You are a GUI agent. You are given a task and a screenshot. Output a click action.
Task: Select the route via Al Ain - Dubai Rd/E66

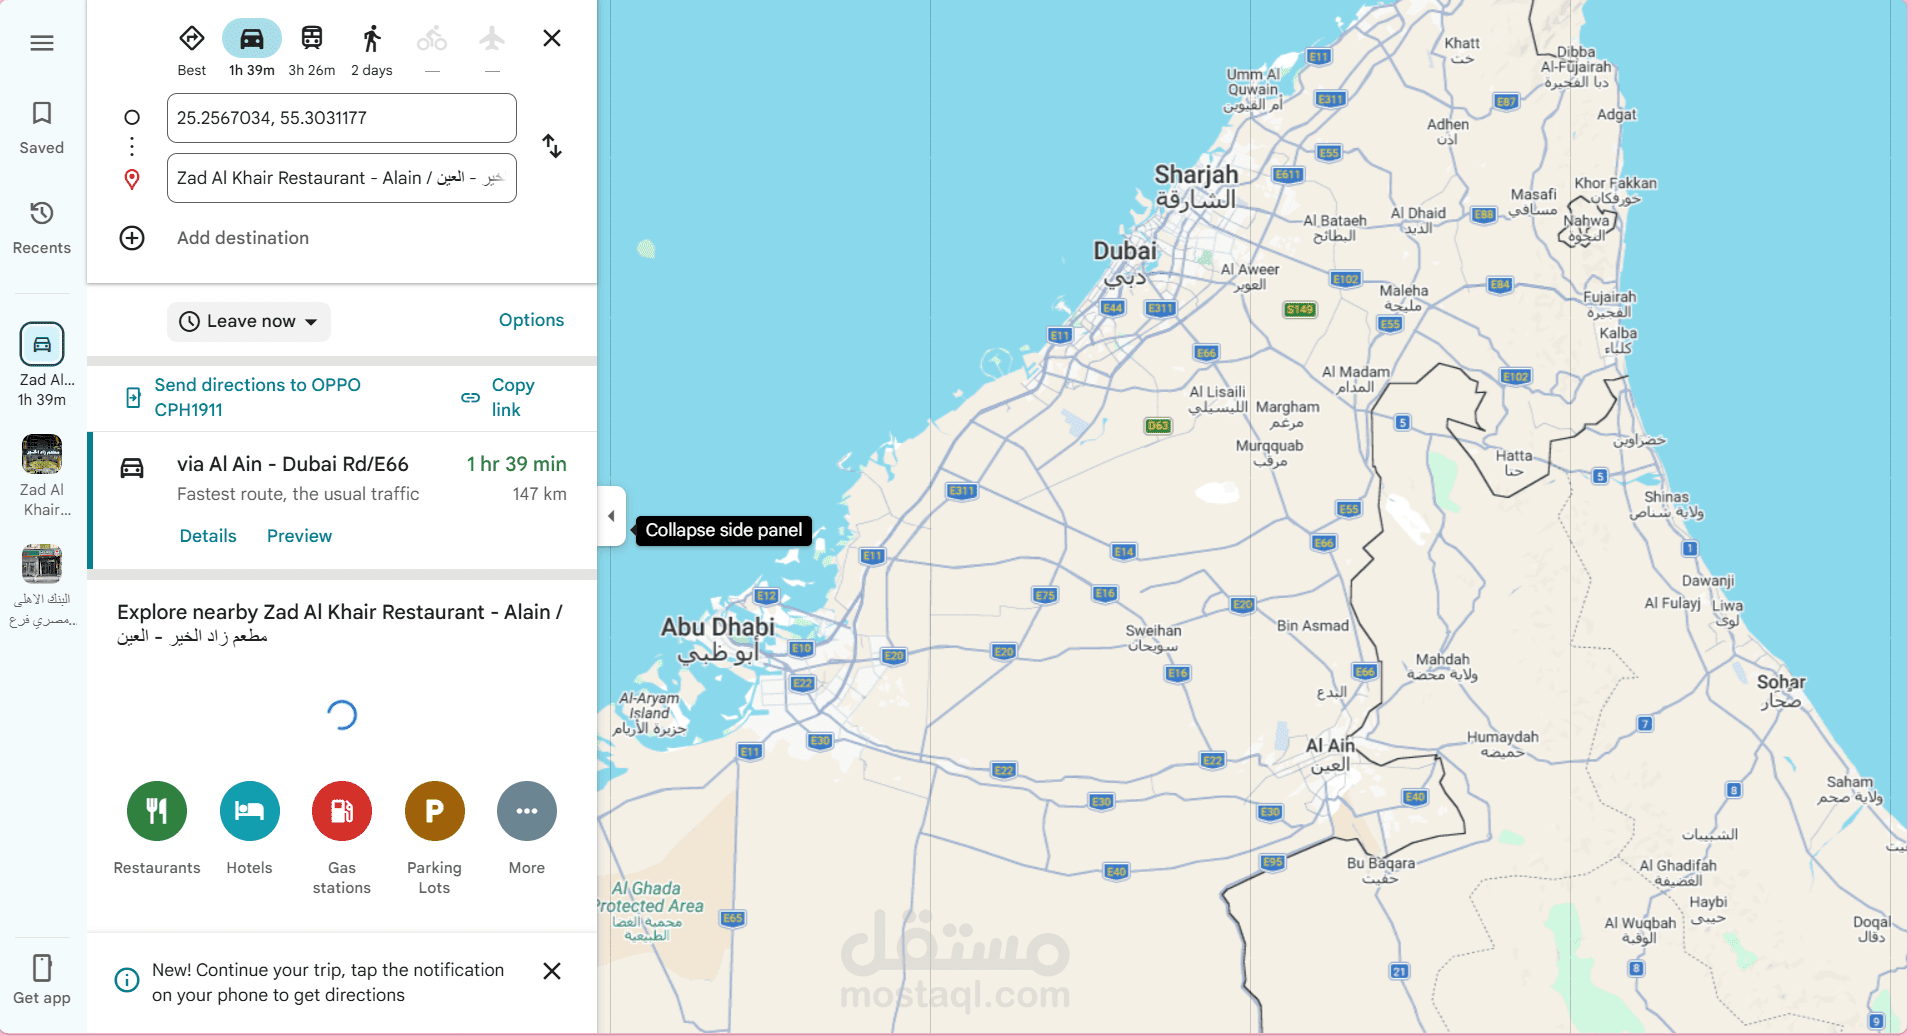[342, 500]
